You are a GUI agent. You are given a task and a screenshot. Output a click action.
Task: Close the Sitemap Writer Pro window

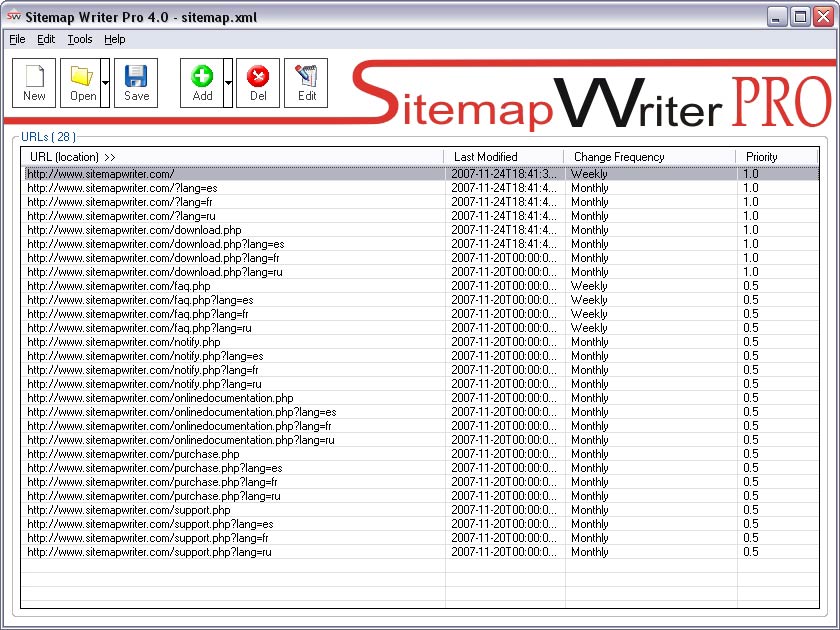(823, 17)
